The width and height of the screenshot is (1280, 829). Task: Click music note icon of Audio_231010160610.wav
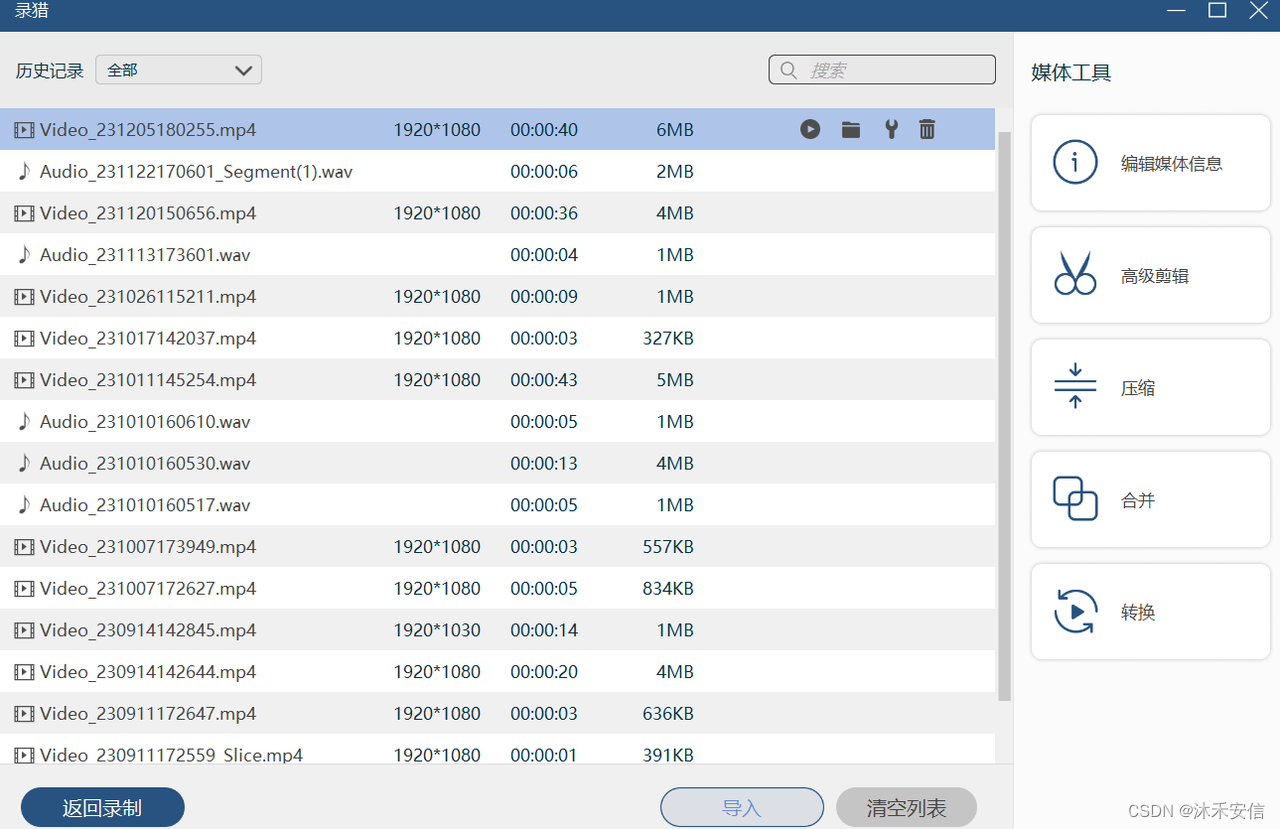[x=24, y=422]
